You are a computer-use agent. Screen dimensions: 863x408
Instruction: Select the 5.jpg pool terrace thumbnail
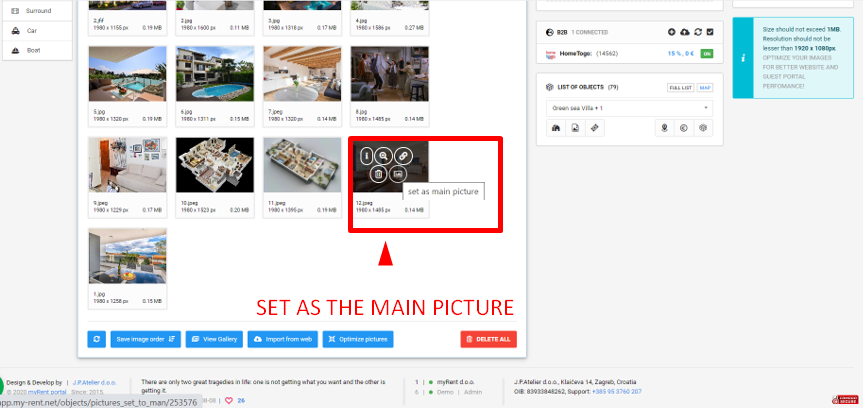click(127, 74)
